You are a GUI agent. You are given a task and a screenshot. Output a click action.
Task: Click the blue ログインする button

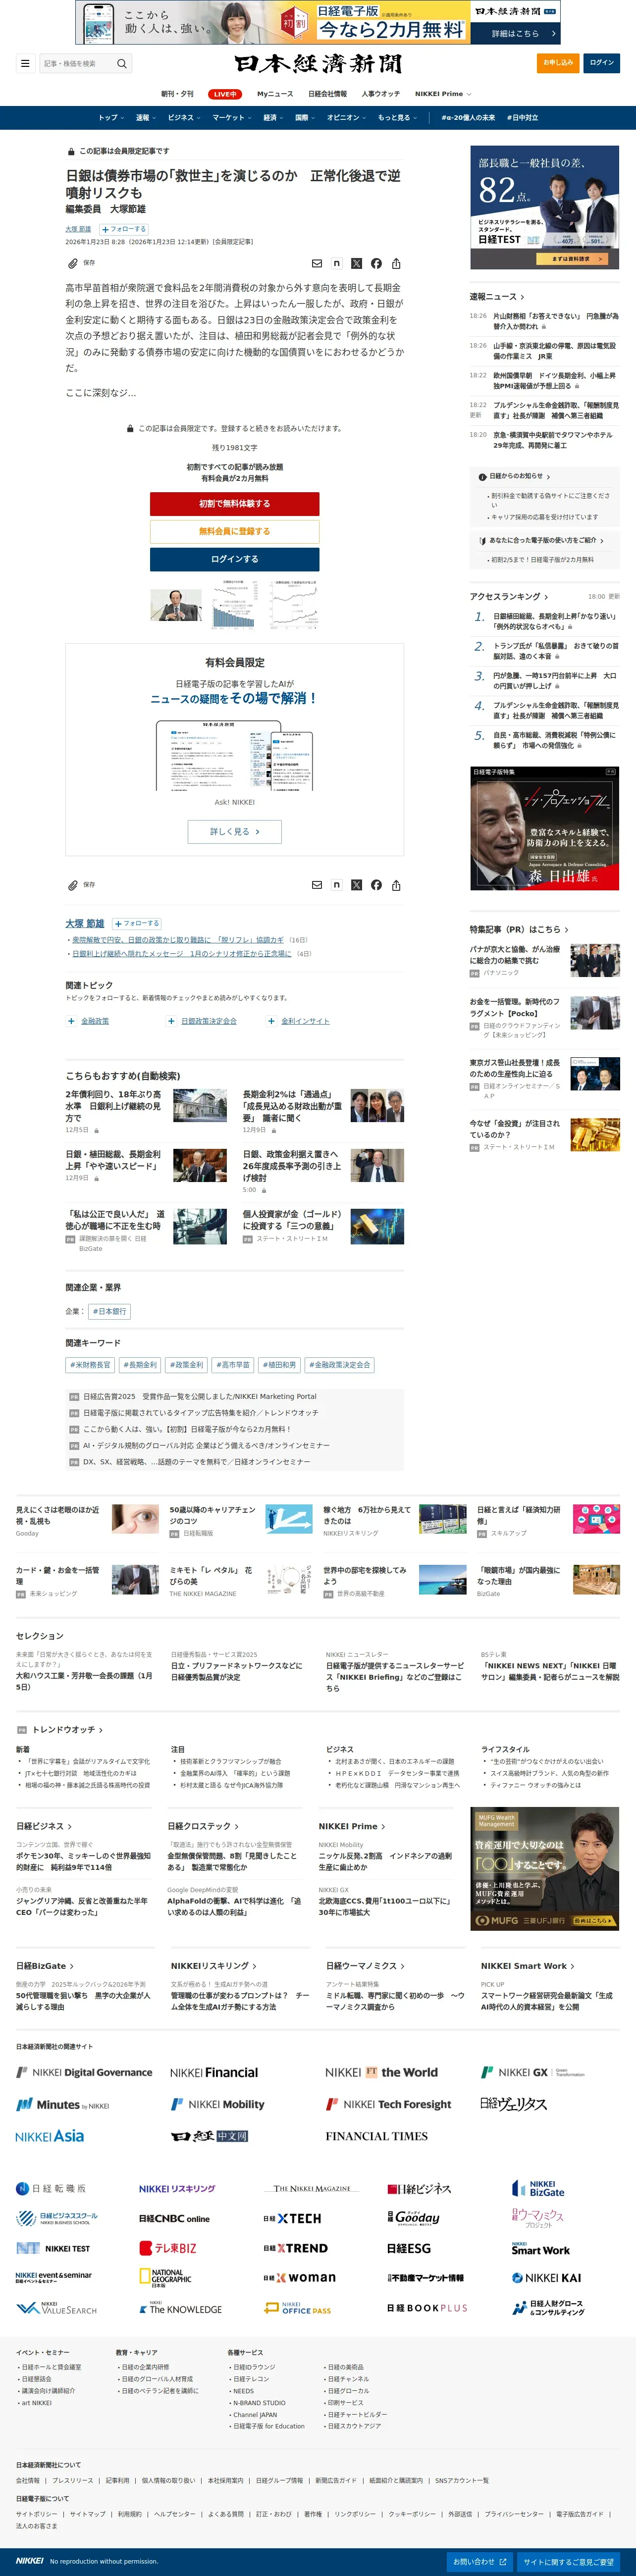(x=235, y=559)
